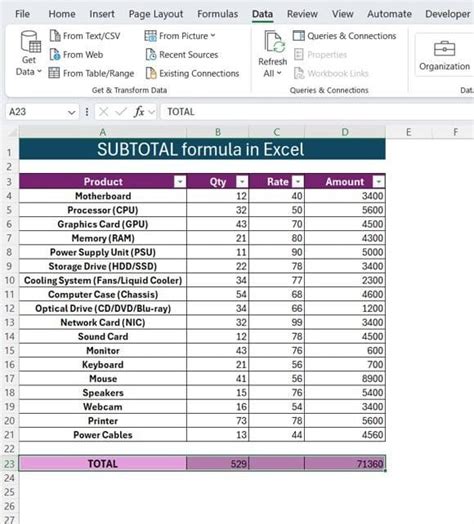The width and height of the screenshot is (474, 524).
Task: Expand the Refresh All dropdown arrow
Action: [x=279, y=73]
